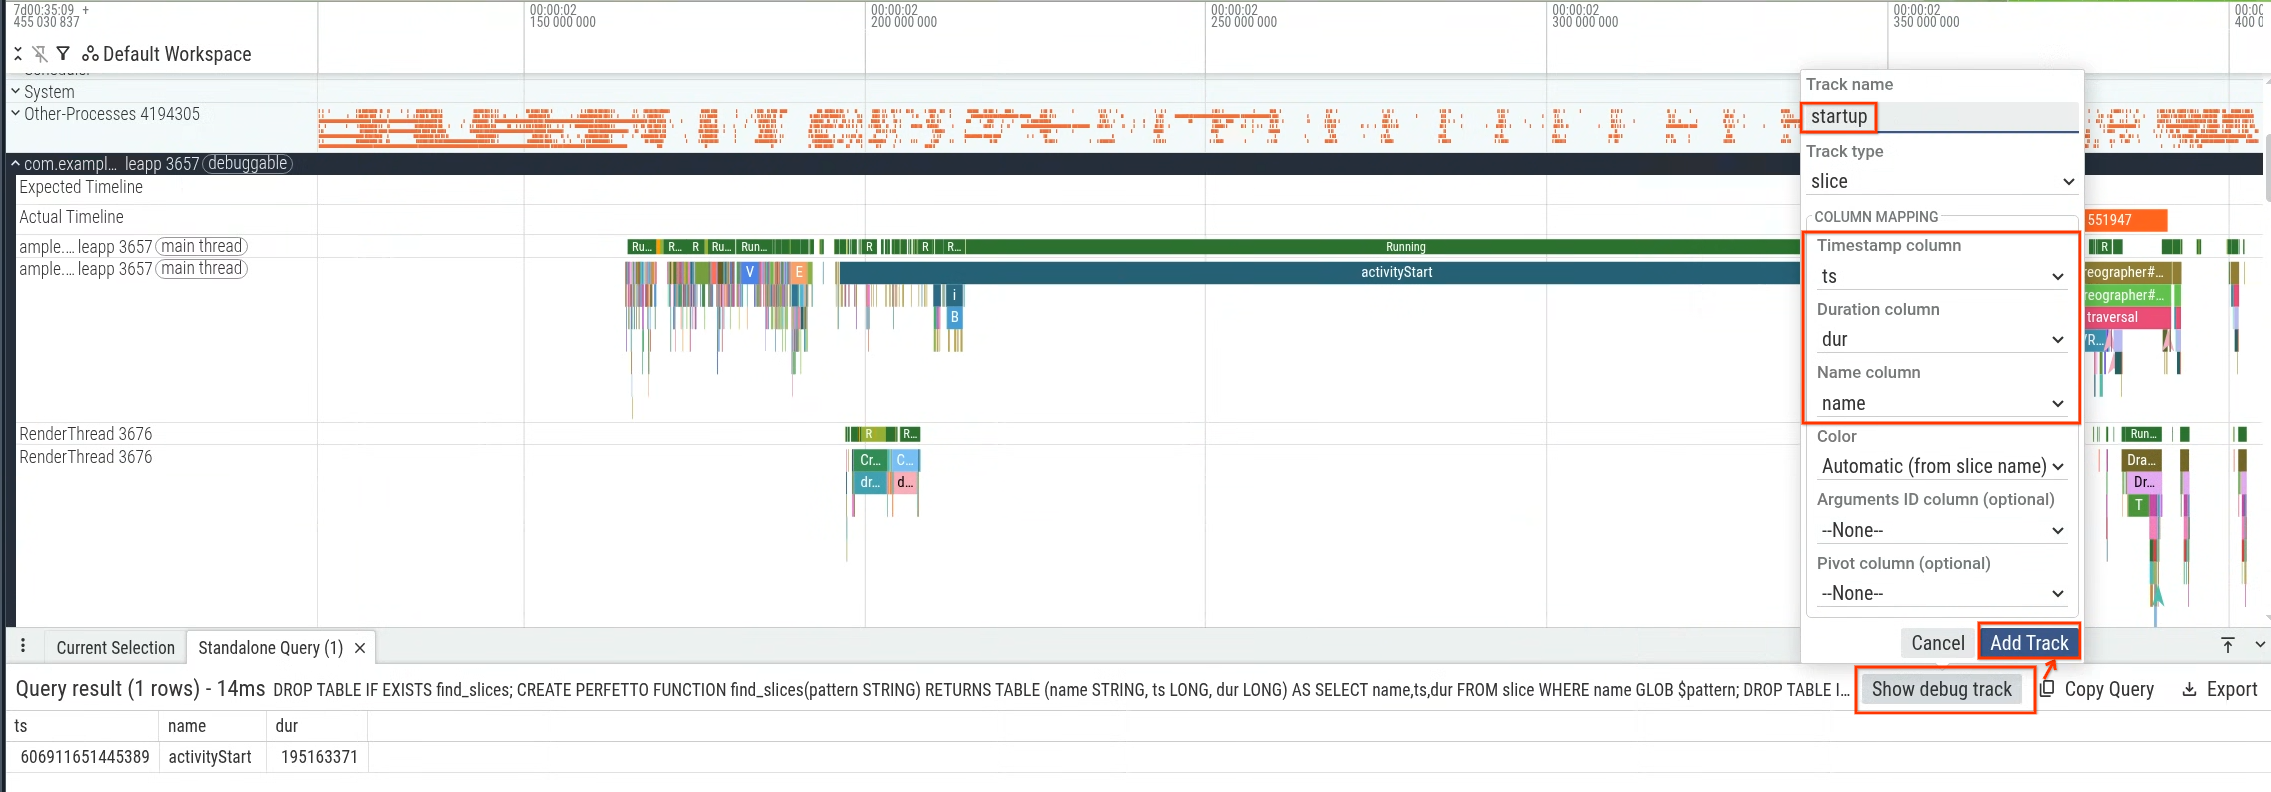Click the Add Track button
The image size is (2271, 792).
[2028, 643]
